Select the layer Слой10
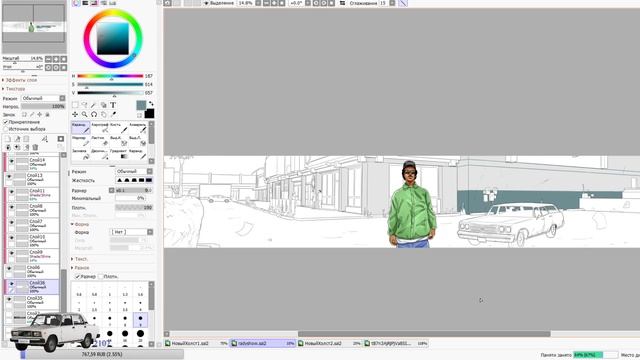This screenshot has height=360, width=640. coord(34,241)
